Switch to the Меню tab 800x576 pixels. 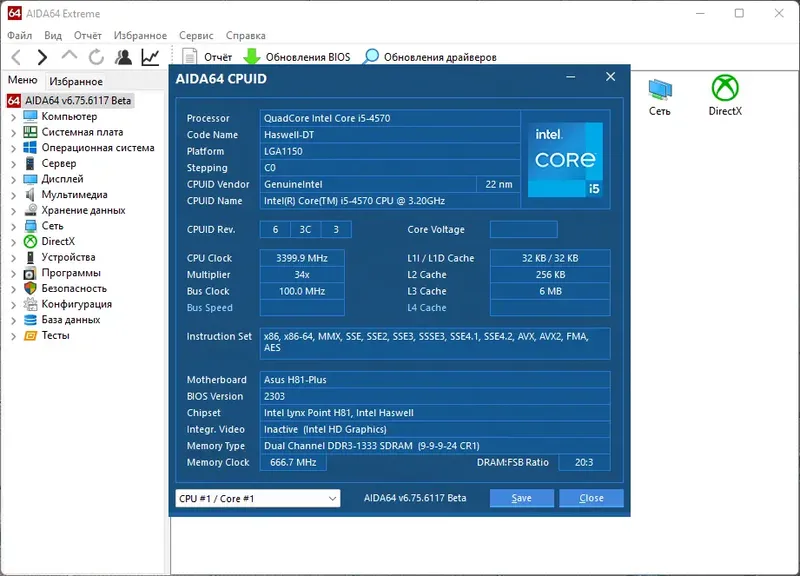tap(22, 80)
